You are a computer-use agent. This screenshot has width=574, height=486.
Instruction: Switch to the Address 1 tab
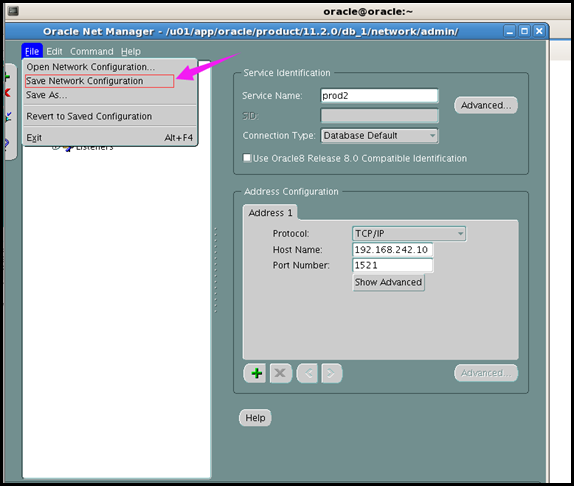pyautogui.click(x=270, y=213)
